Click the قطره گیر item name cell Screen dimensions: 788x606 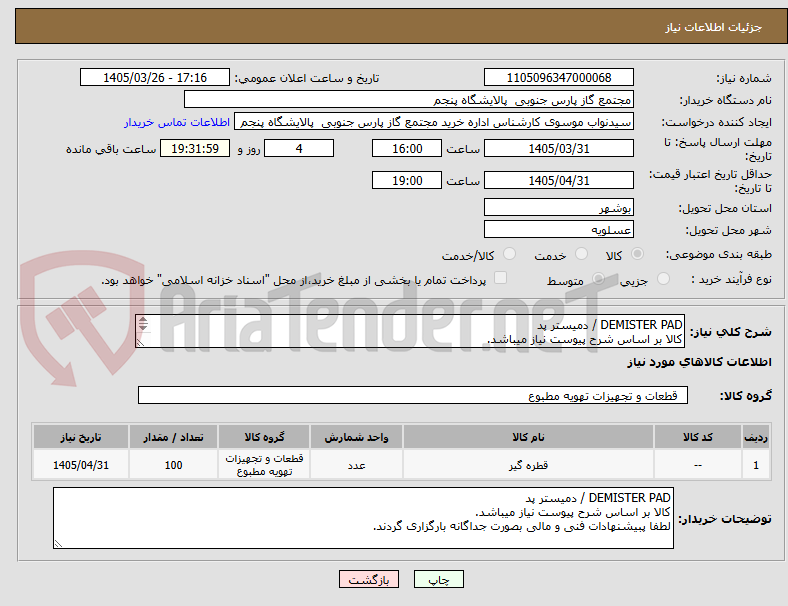[x=528, y=465]
